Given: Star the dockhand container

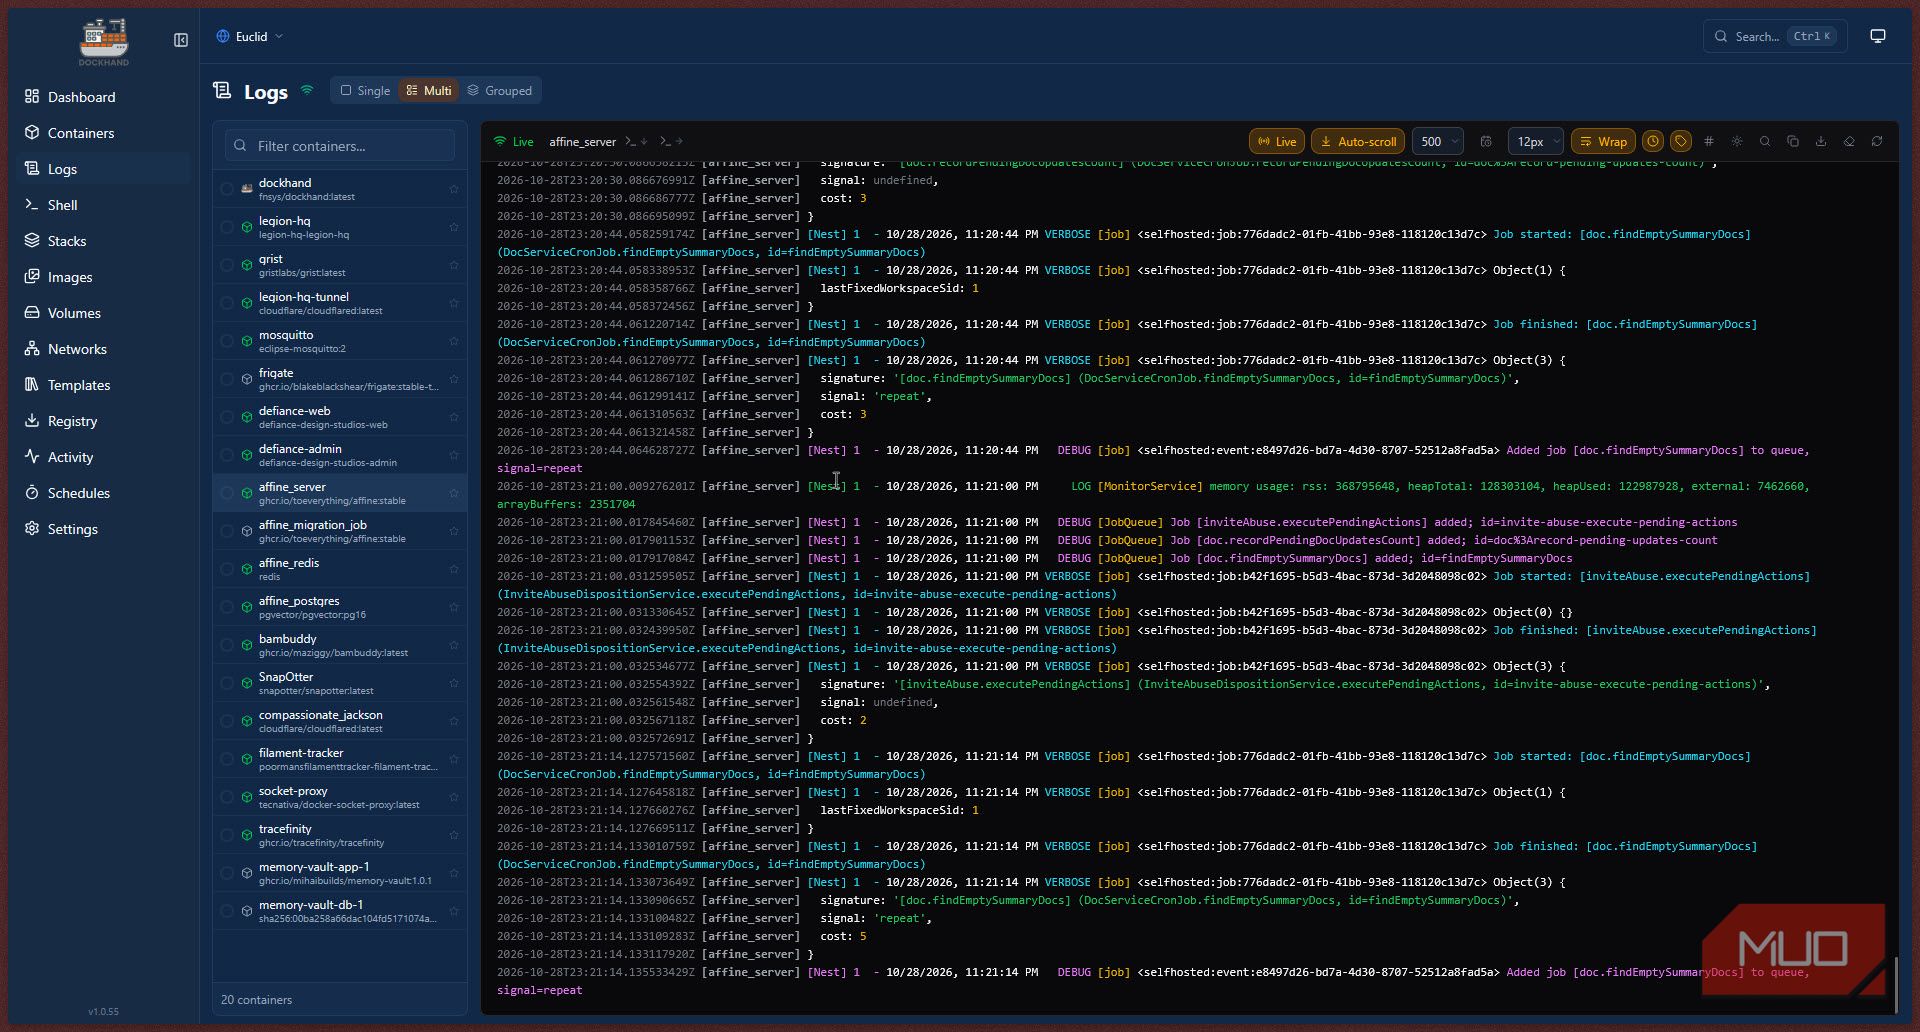Looking at the screenshot, I should [454, 189].
